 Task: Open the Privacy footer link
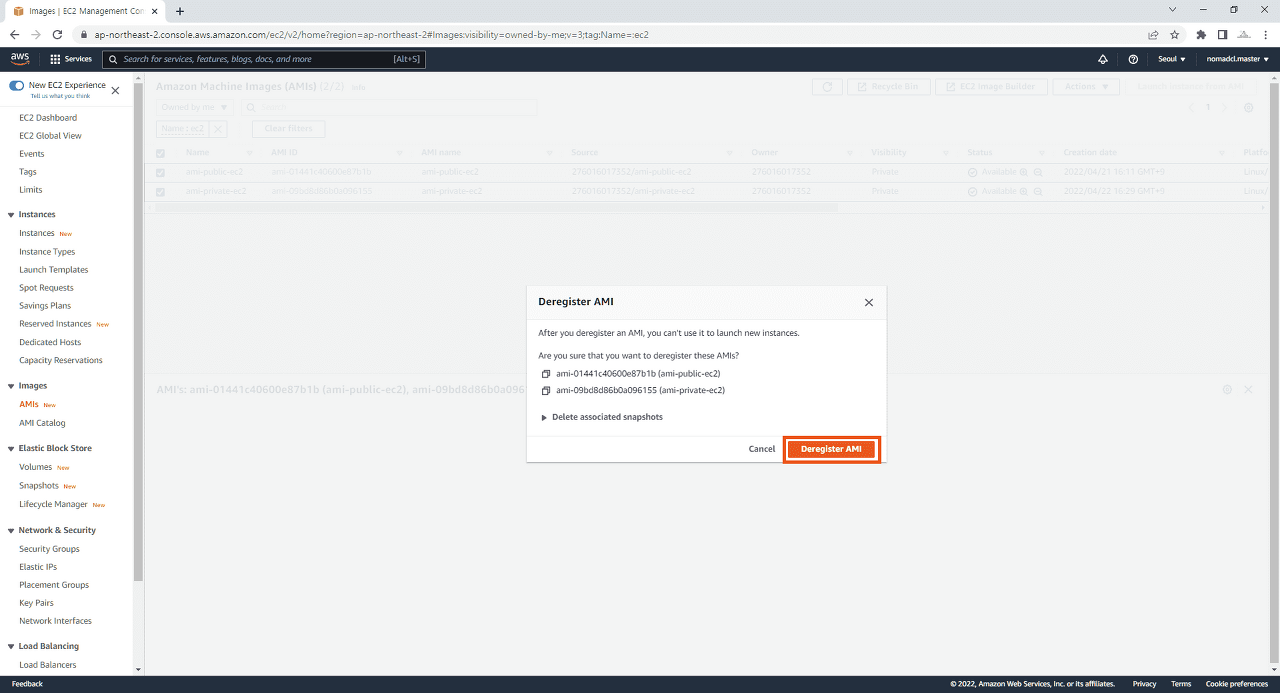click(x=1144, y=684)
